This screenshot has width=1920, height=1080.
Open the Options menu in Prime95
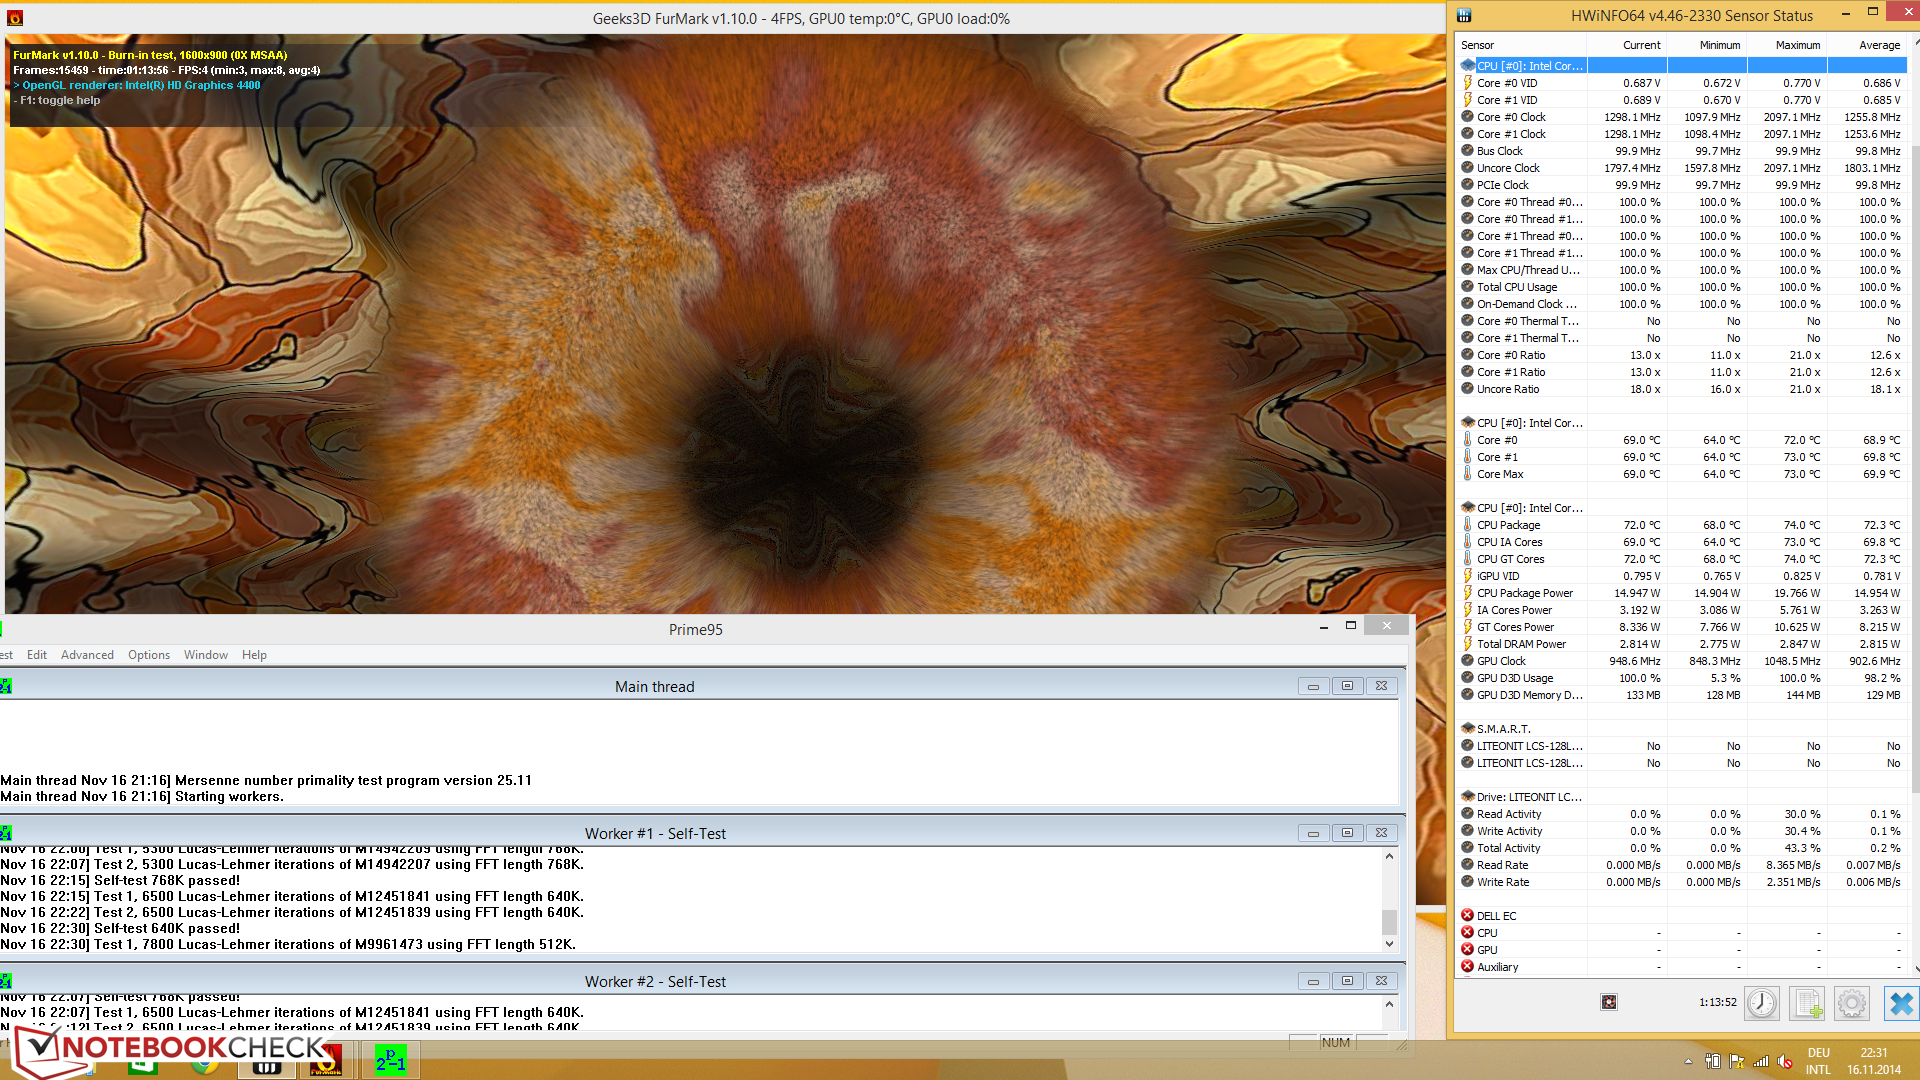pos(149,655)
